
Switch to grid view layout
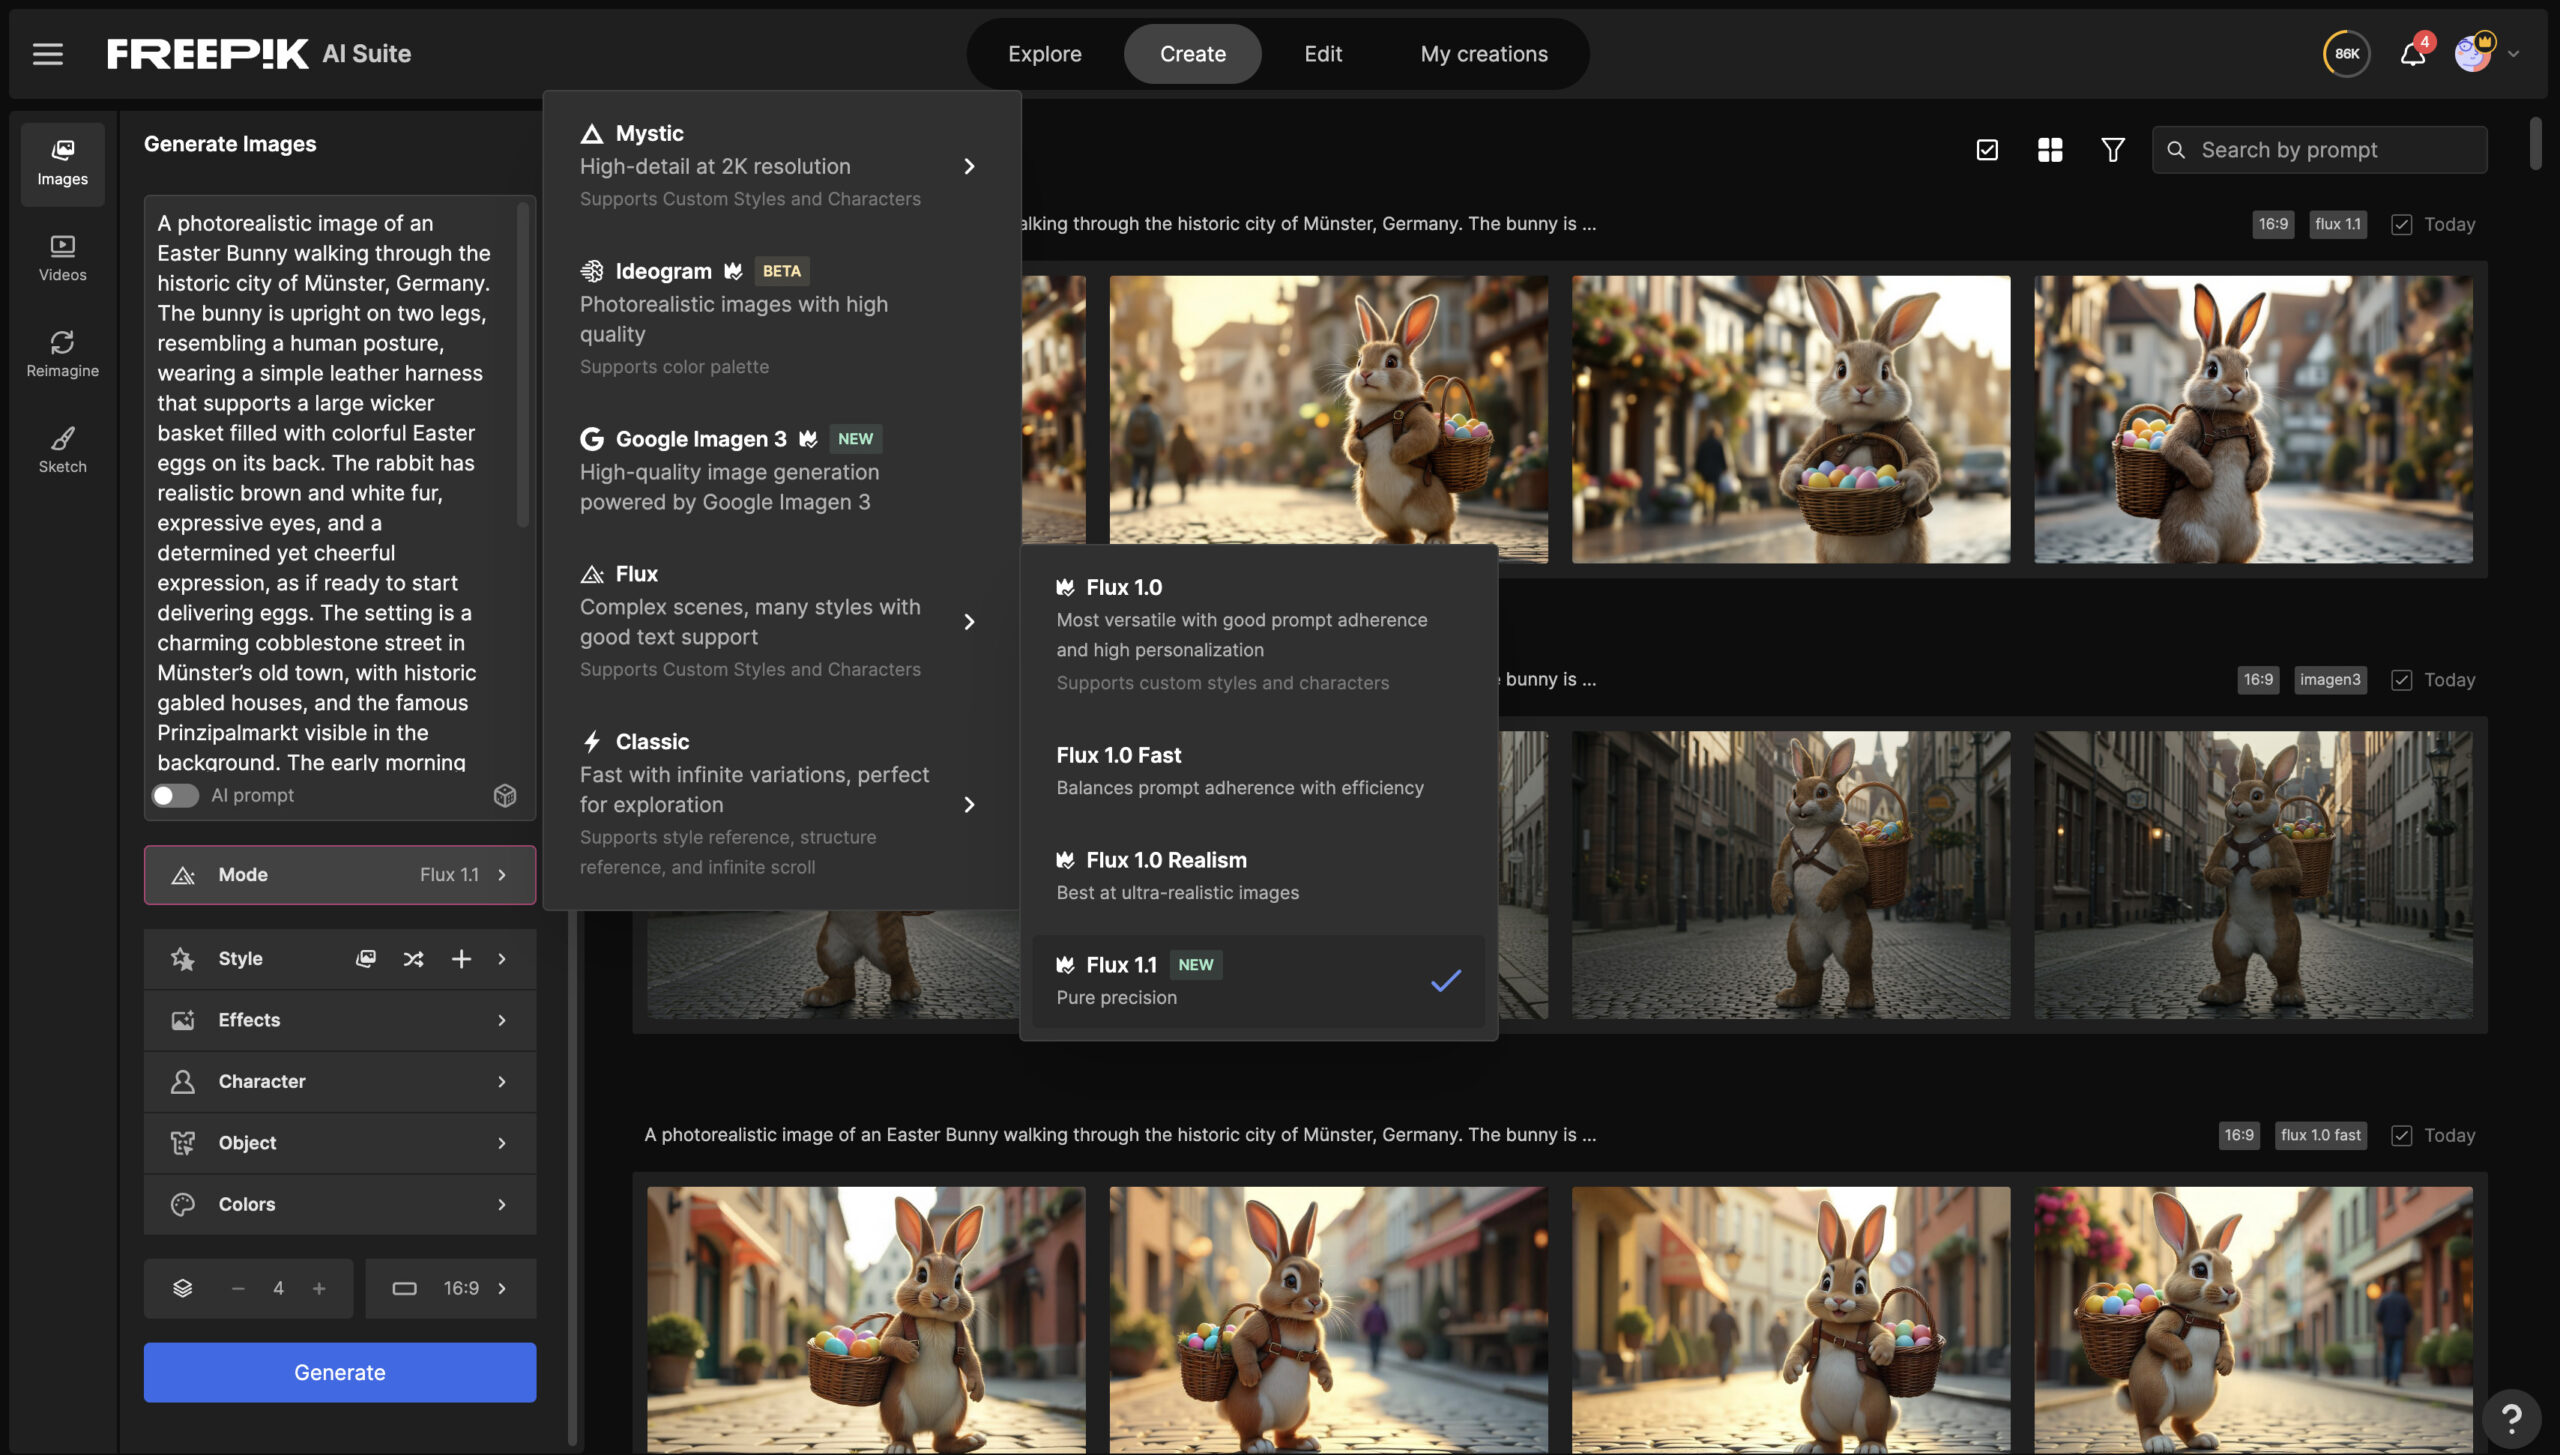pyautogui.click(x=2049, y=150)
